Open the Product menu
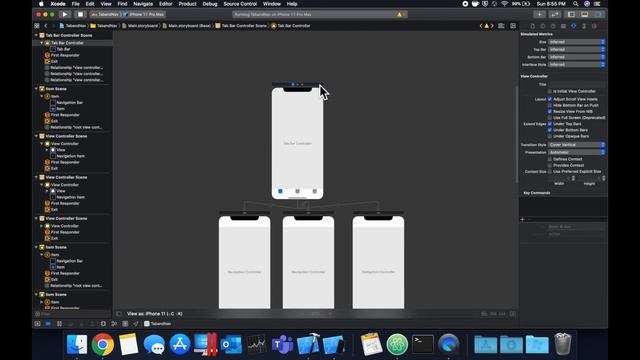 click(x=187, y=4)
